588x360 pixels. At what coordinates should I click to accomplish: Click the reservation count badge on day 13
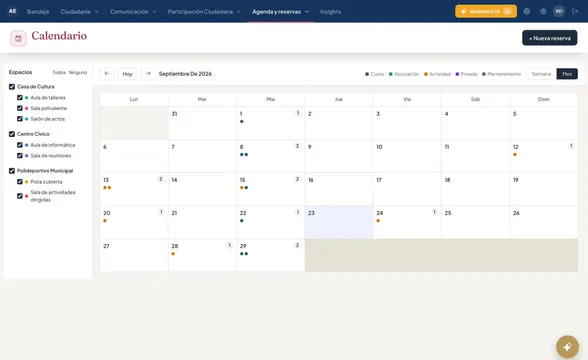point(161,179)
